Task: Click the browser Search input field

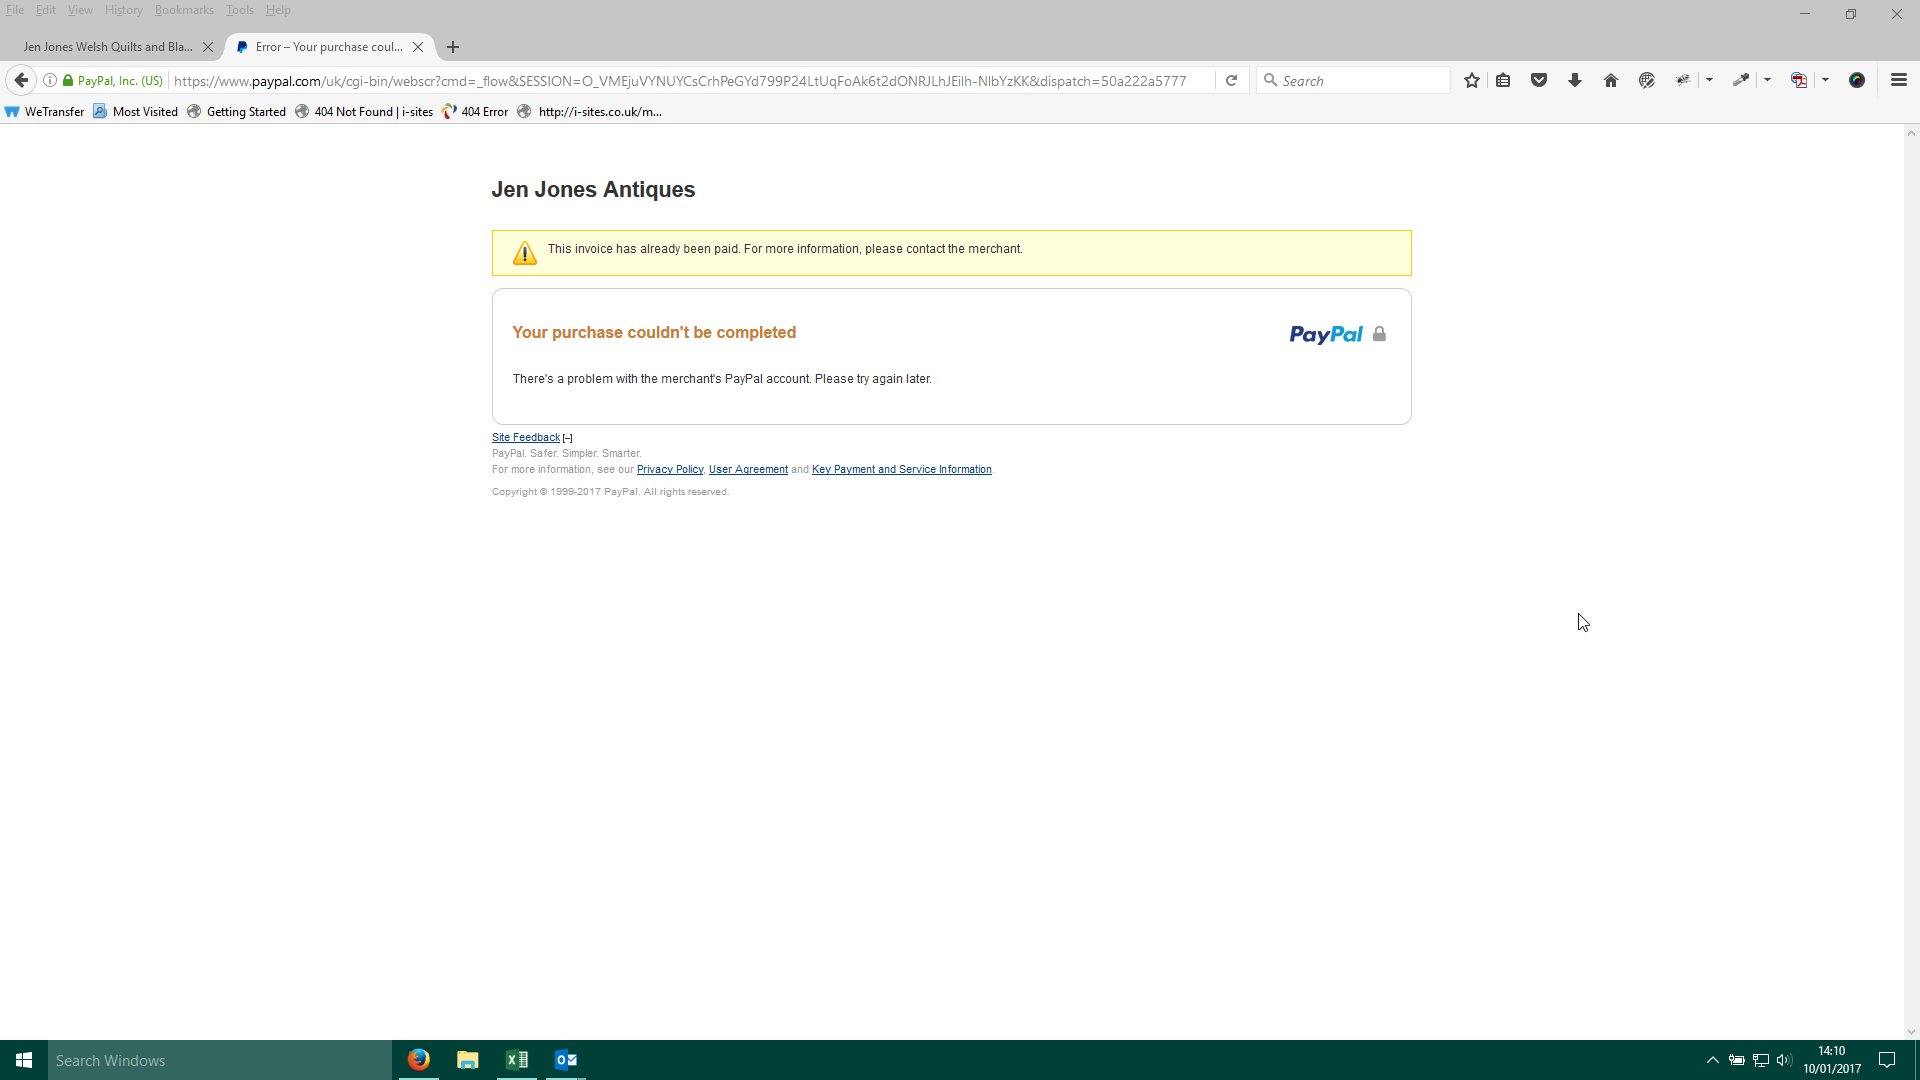Action: click(x=1360, y=80)
